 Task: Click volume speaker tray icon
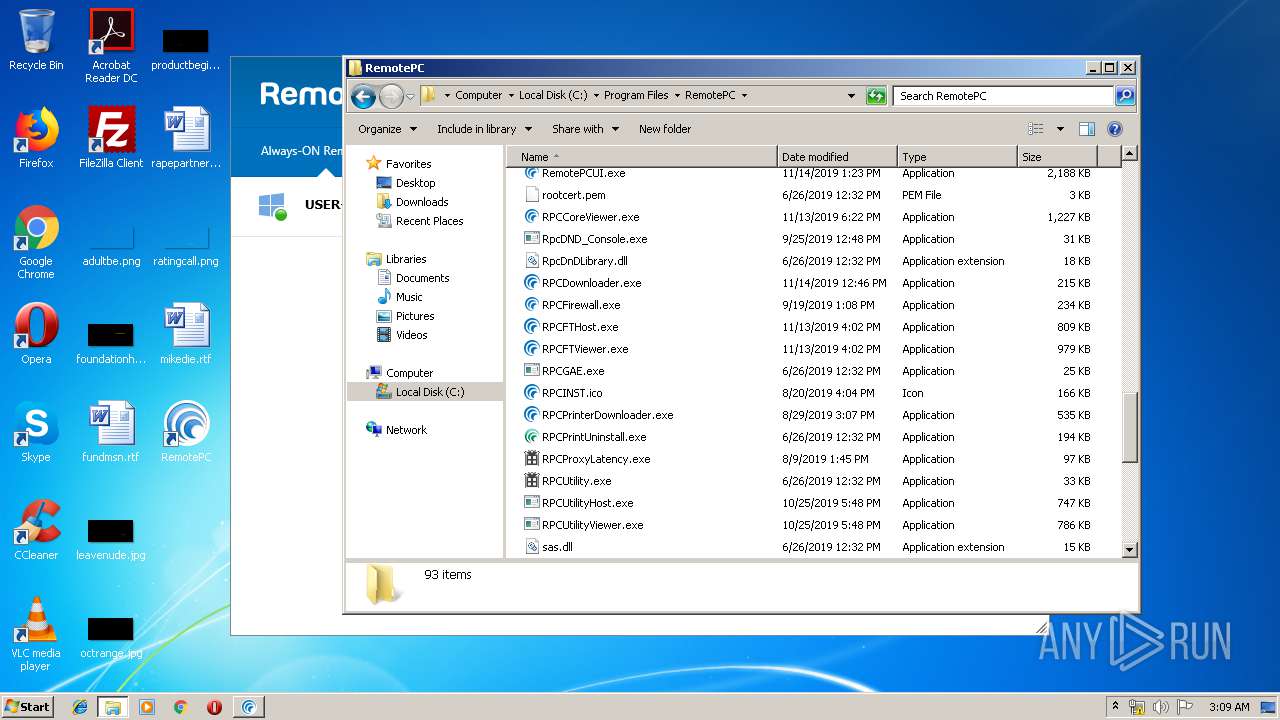pyautogui.click(x=1161, y=707)
